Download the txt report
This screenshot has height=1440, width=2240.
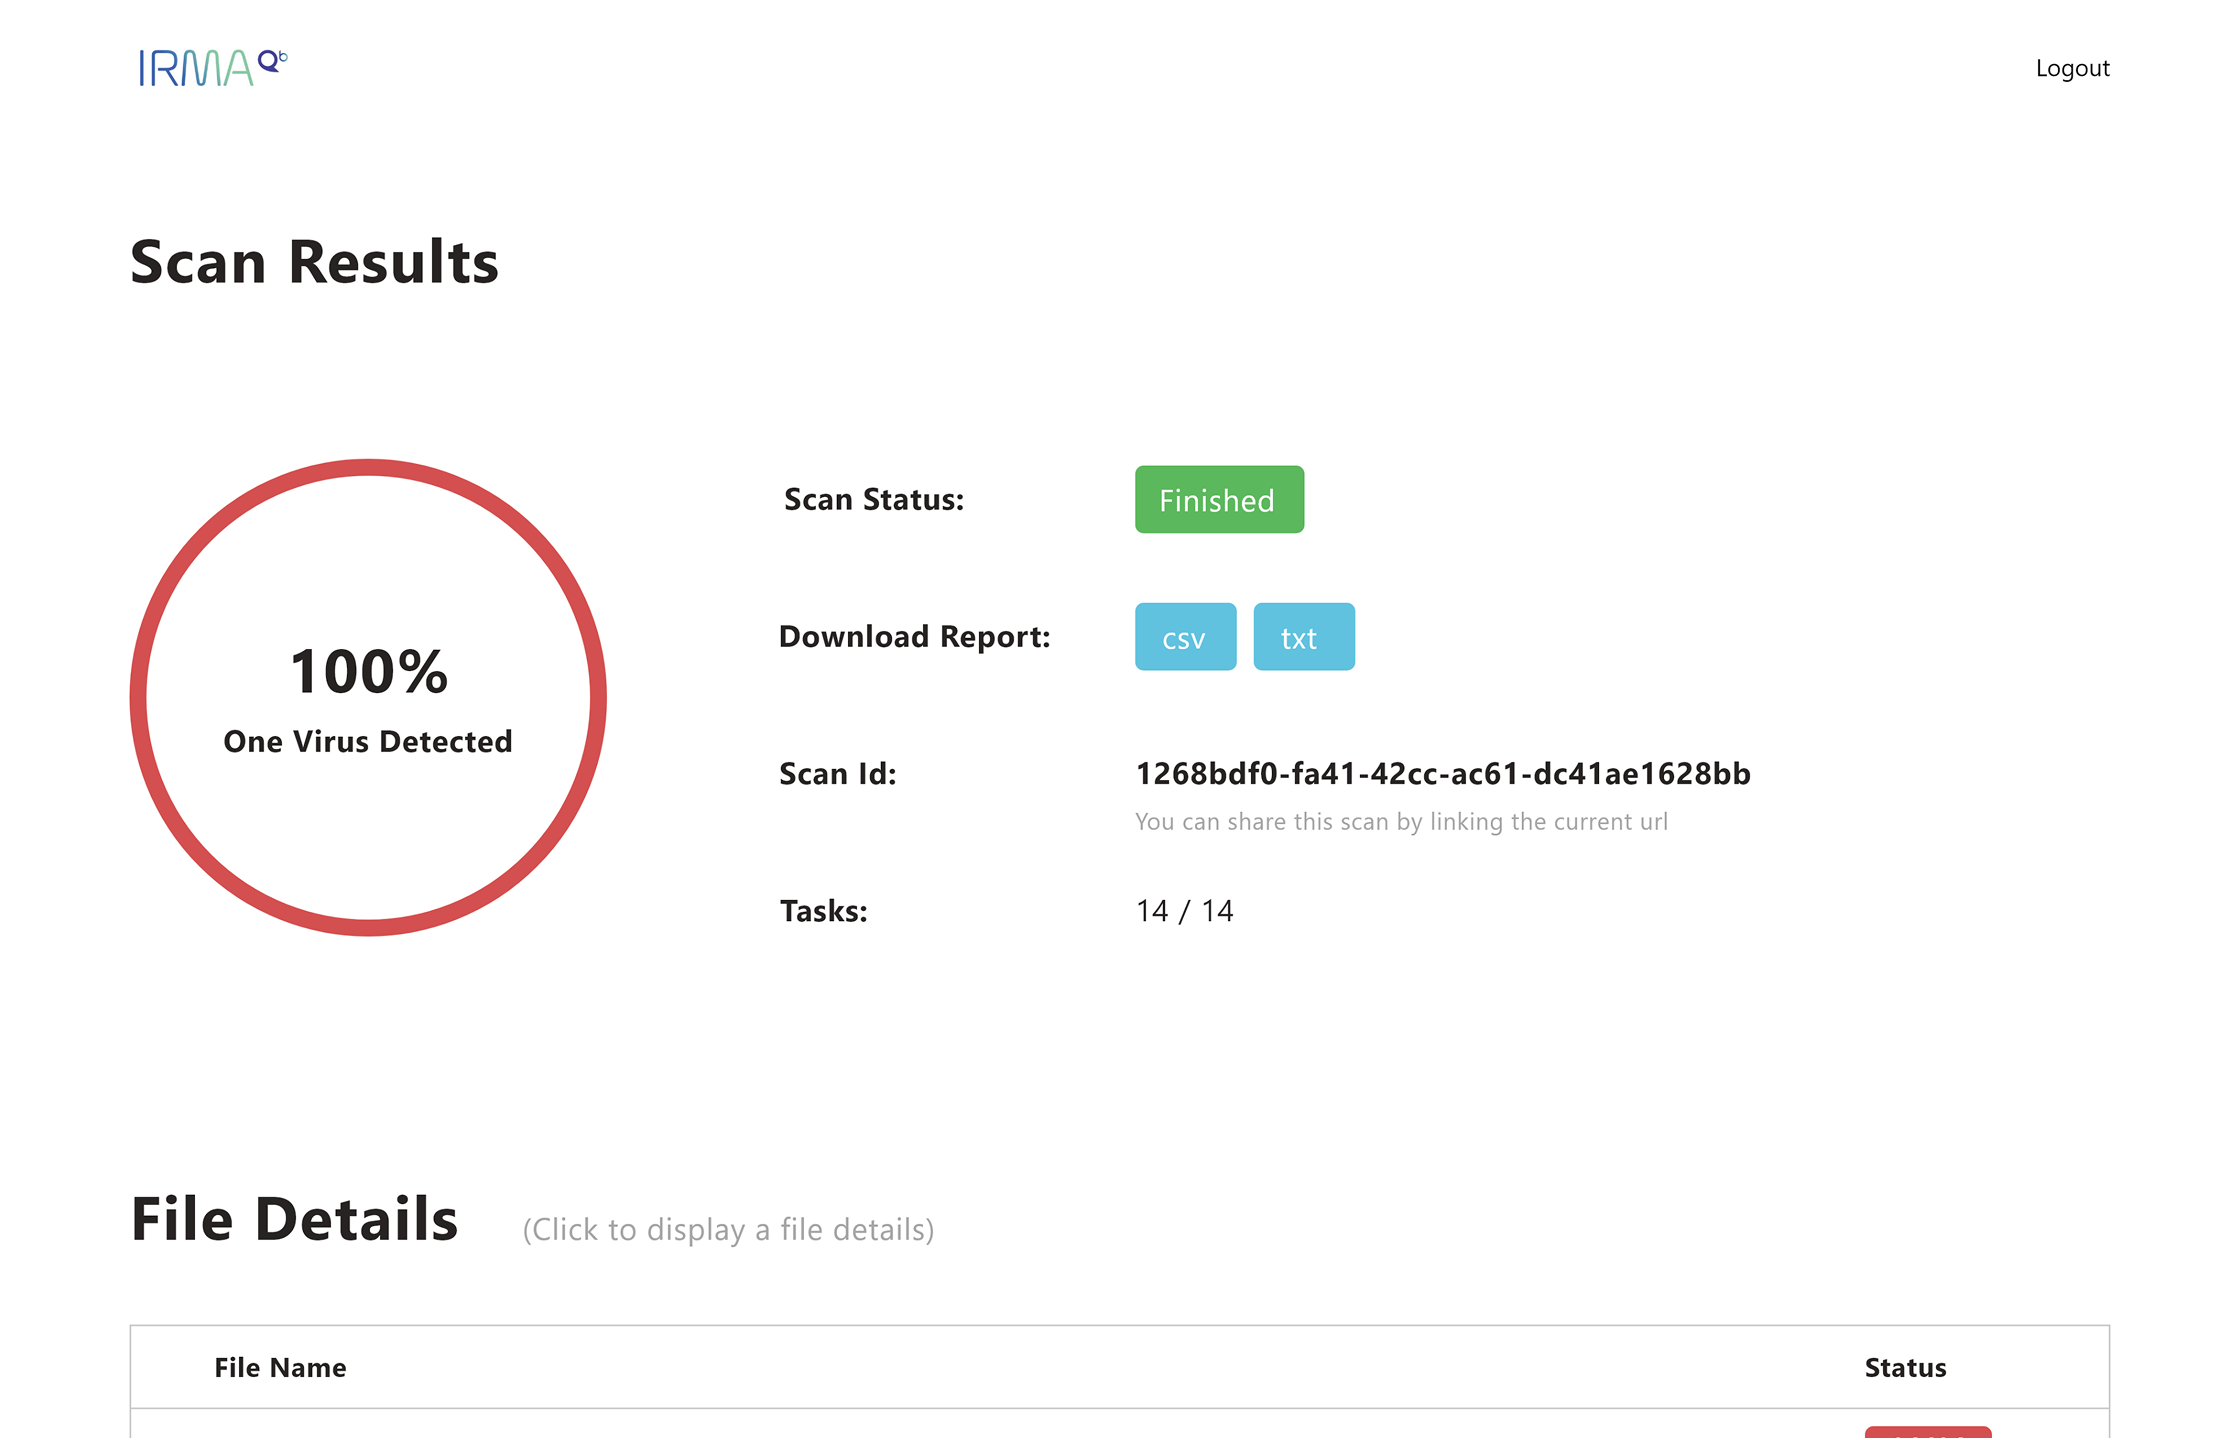click(1303, 637)
